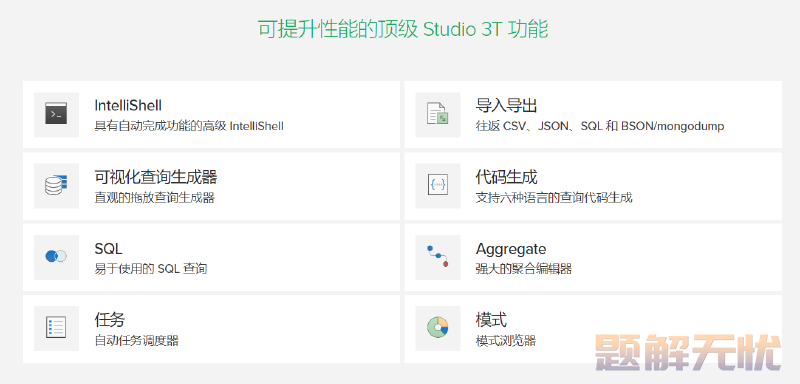This screenshot has height=384, width=800.
Task: Open the IntelliShell feature title
Action: click(128, 106)
